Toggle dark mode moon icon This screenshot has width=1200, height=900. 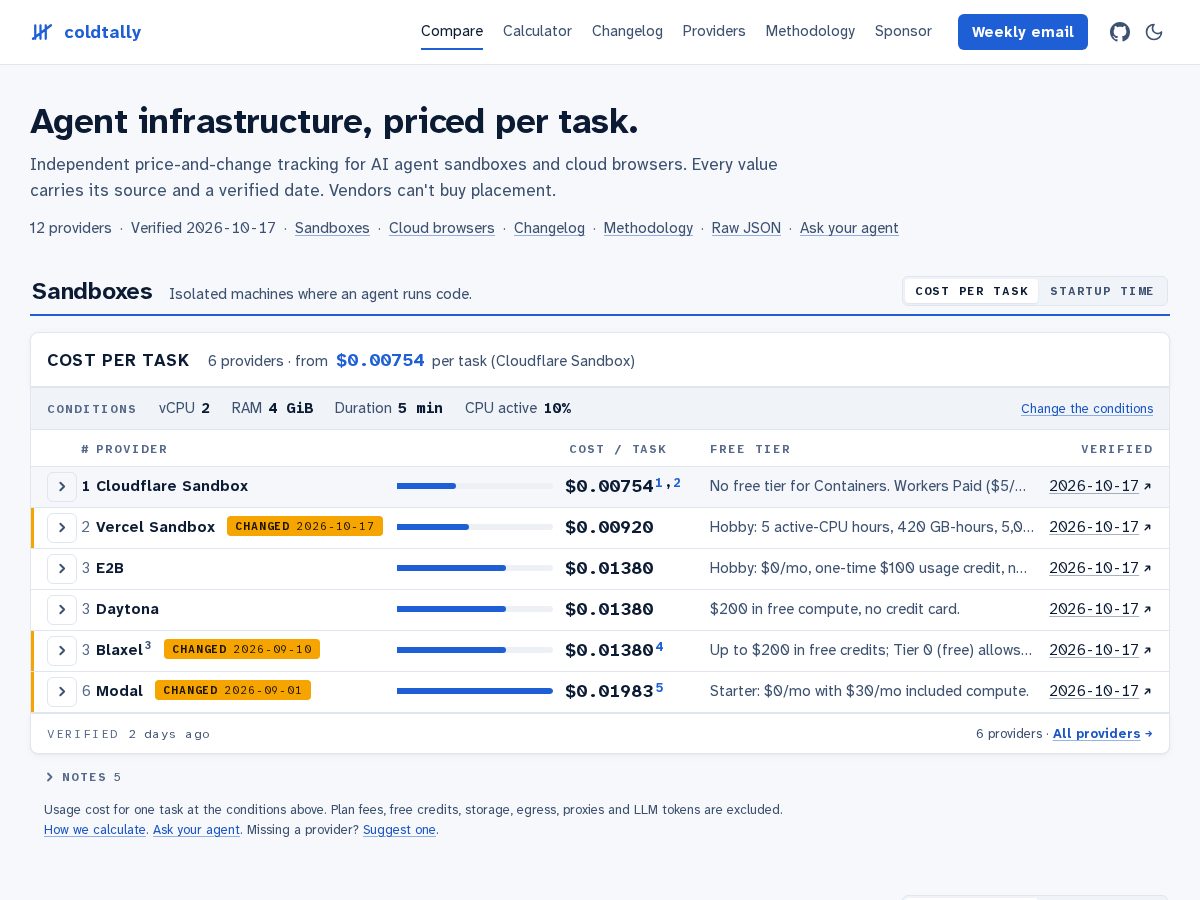1154,32
